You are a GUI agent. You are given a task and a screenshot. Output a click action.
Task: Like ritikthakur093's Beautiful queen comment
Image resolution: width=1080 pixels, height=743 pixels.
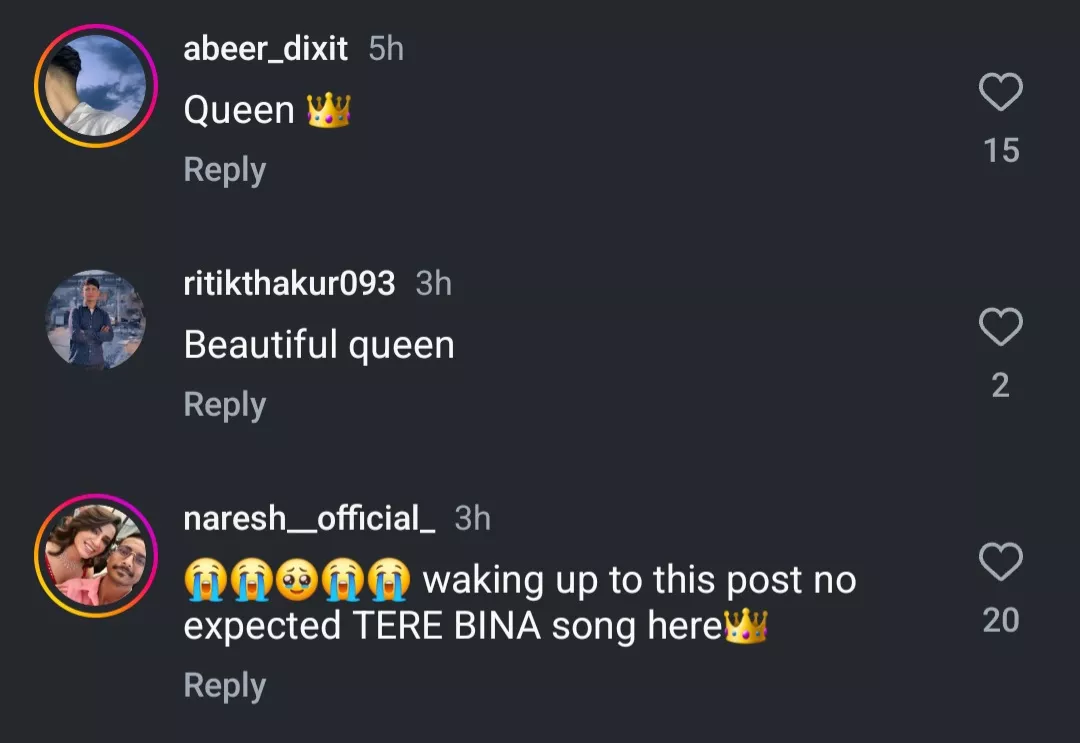point(1000,327)
